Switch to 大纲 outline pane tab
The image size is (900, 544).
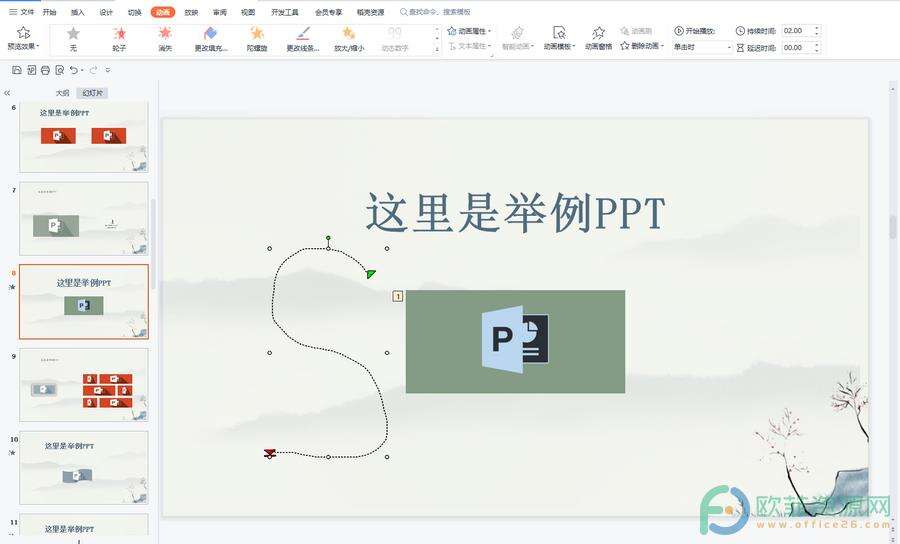coord(63,93)
